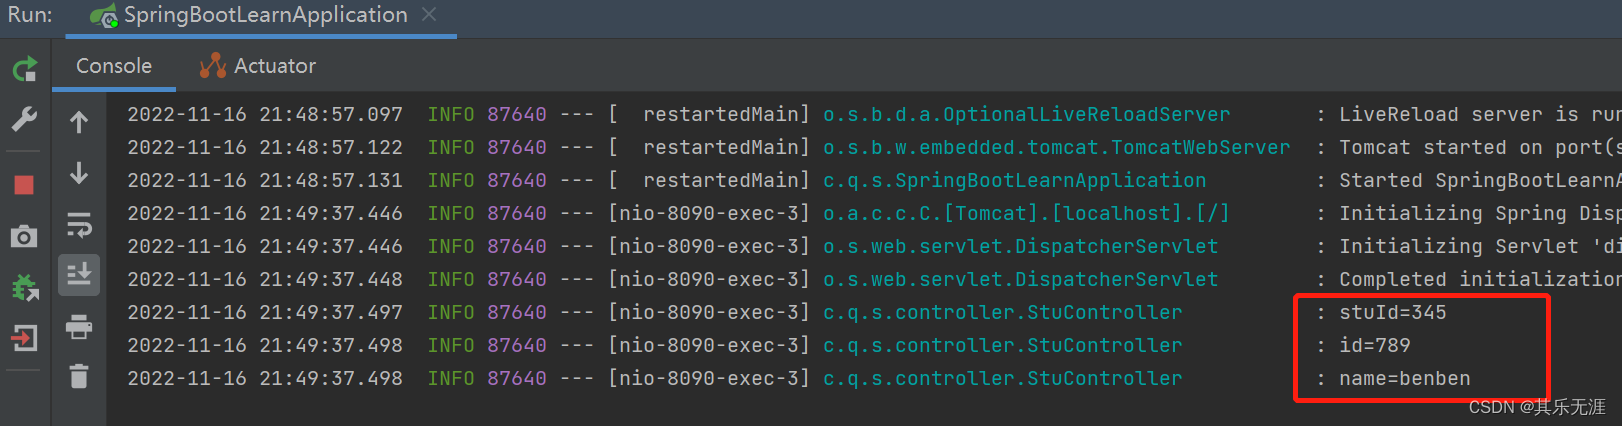Switch to the Console tab

114,66
